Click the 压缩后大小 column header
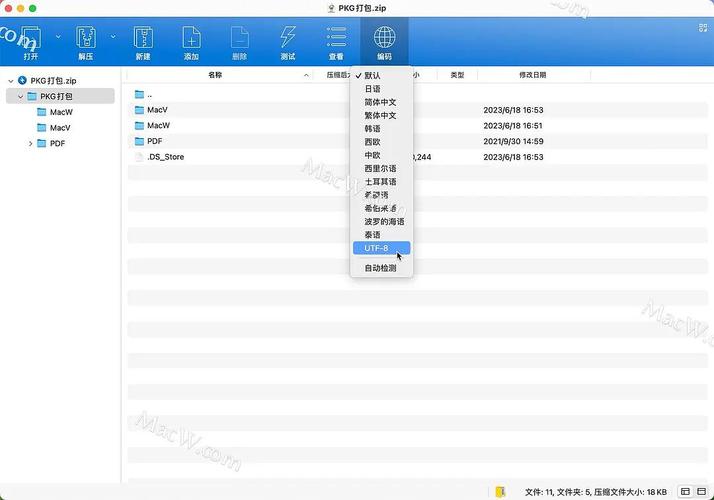 [x=338, y=75]
